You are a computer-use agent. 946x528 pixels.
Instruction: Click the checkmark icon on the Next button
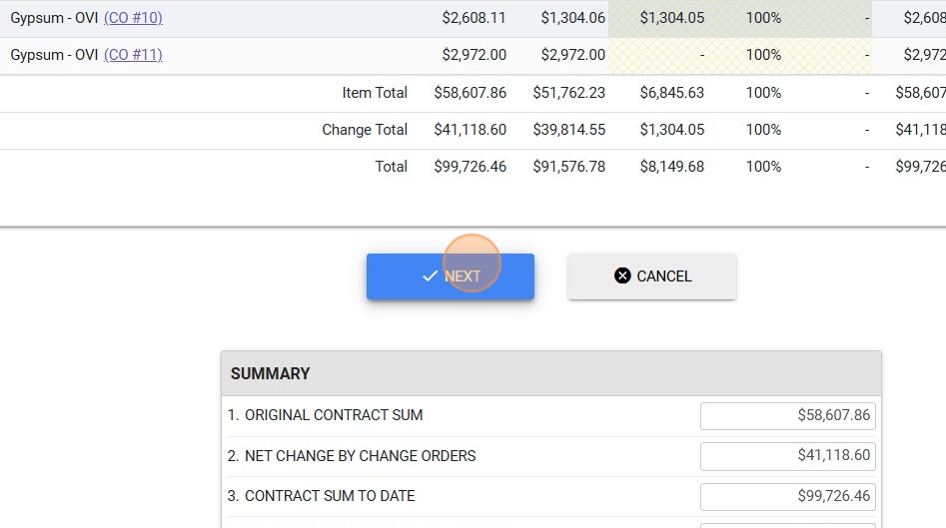(430, 276)
